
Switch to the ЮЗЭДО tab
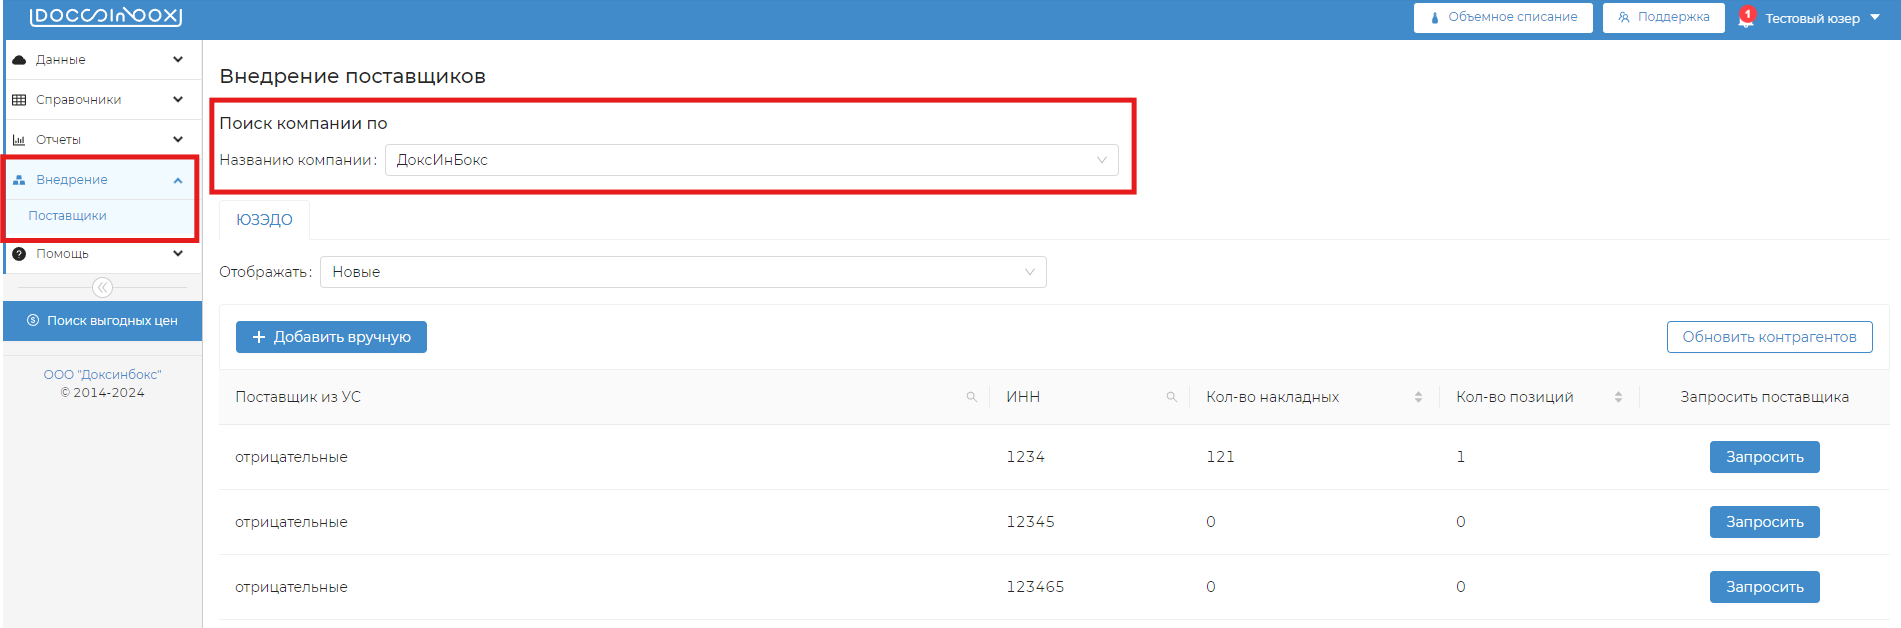[x=264, y=220]
